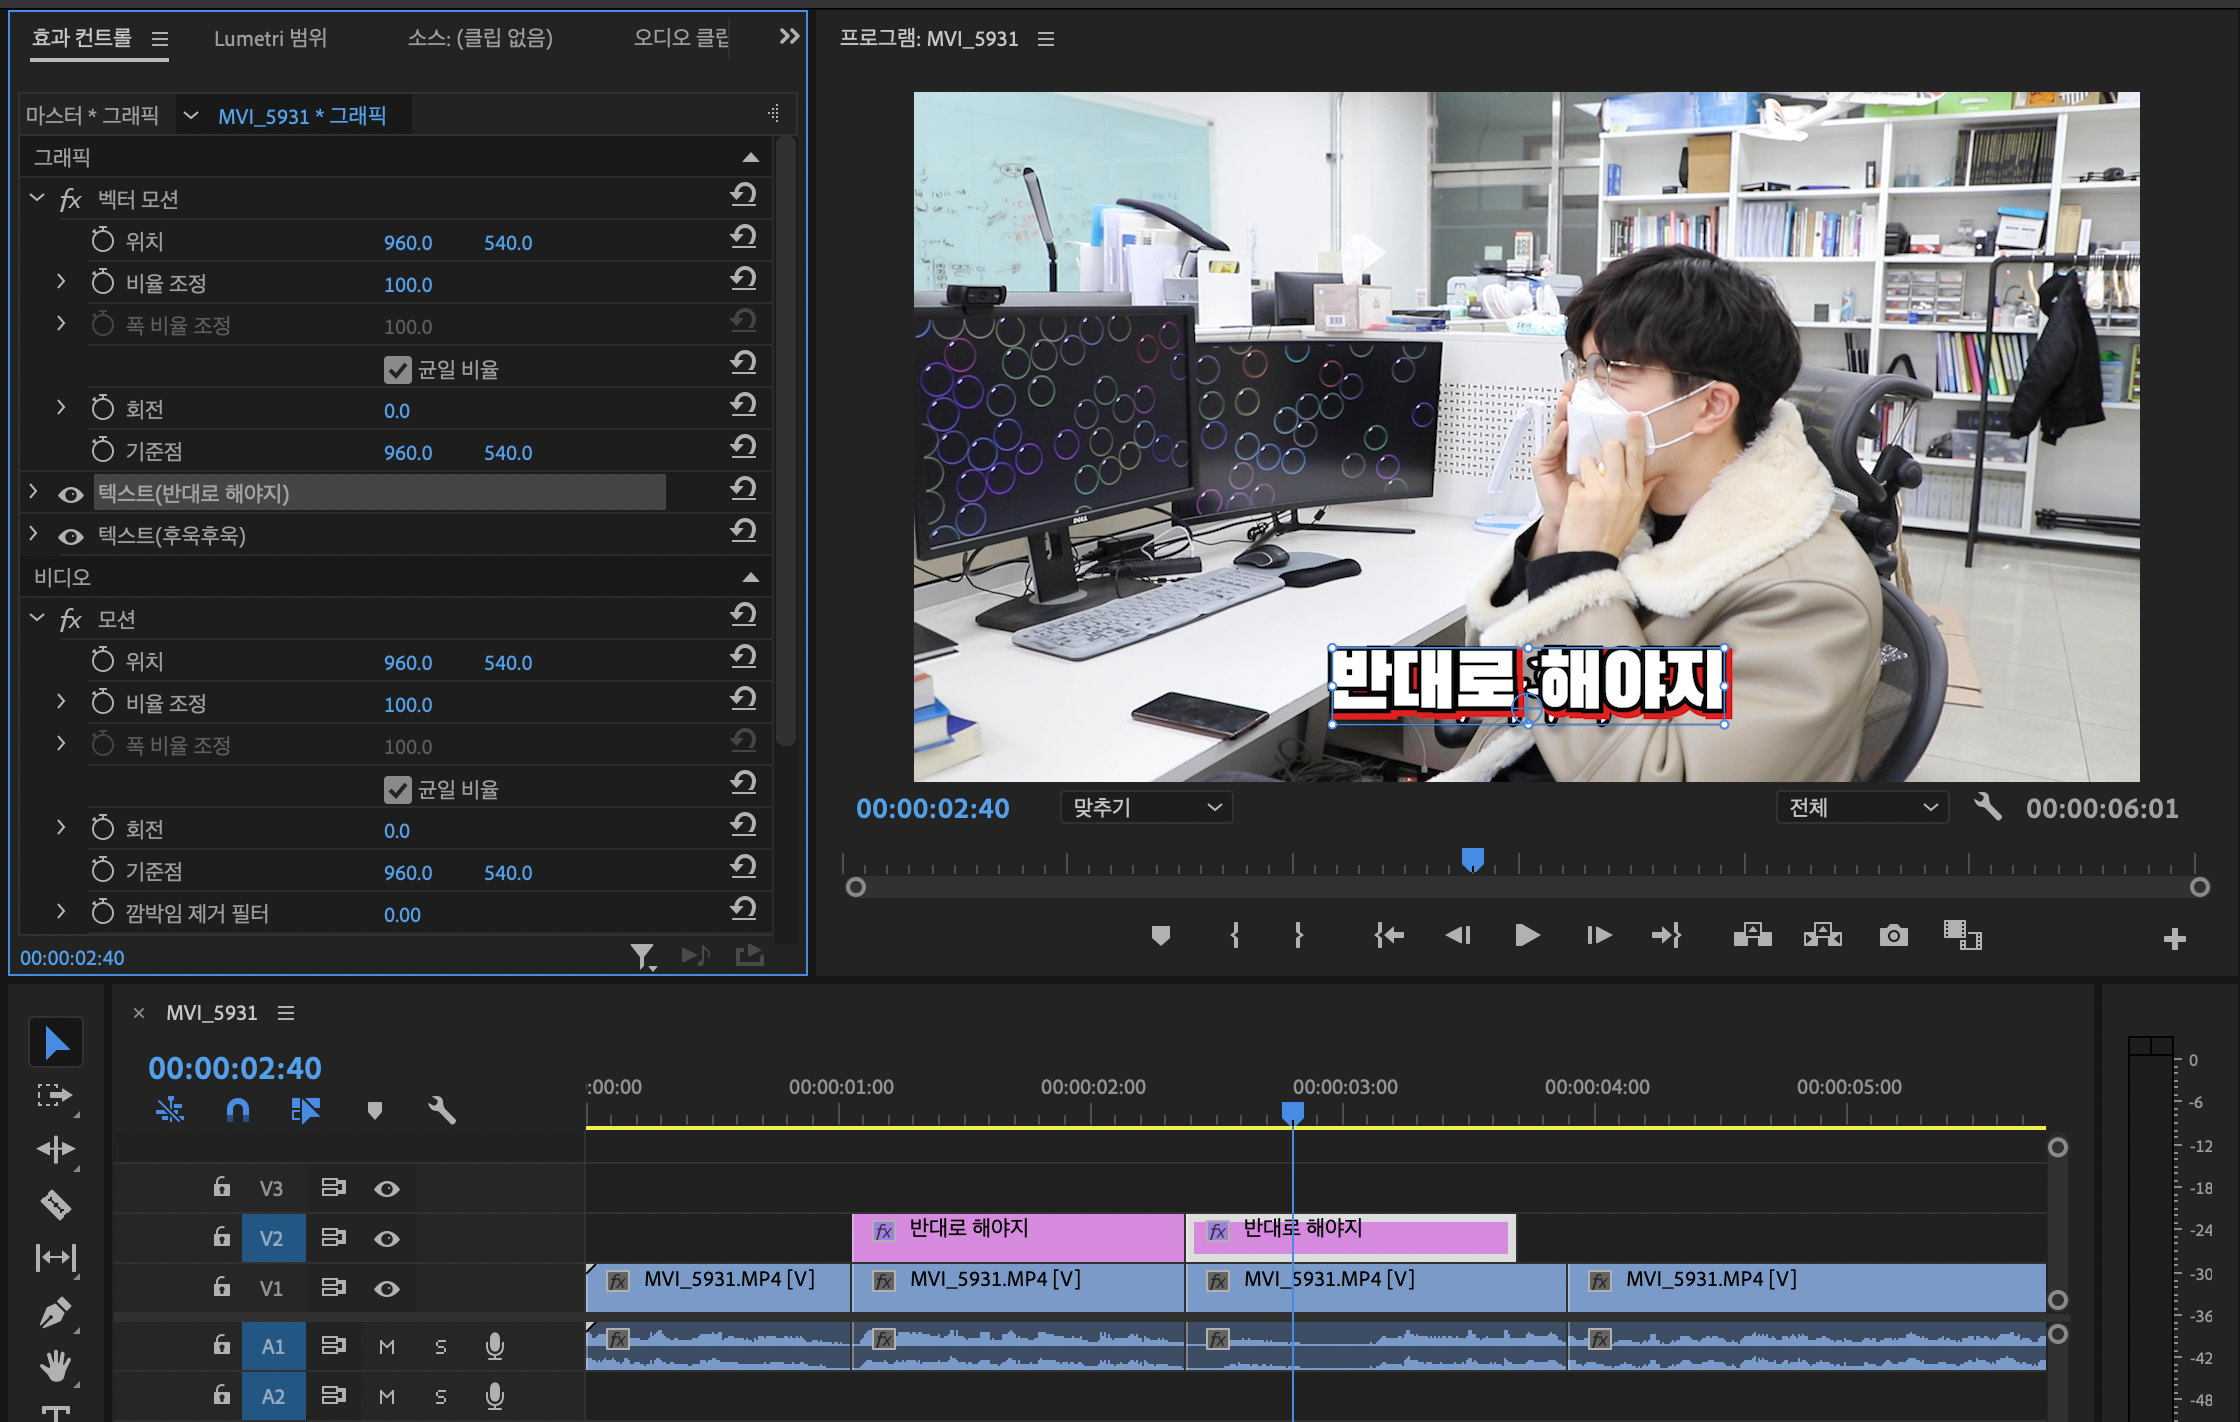Add marker in program monitor

[1160, 936]
